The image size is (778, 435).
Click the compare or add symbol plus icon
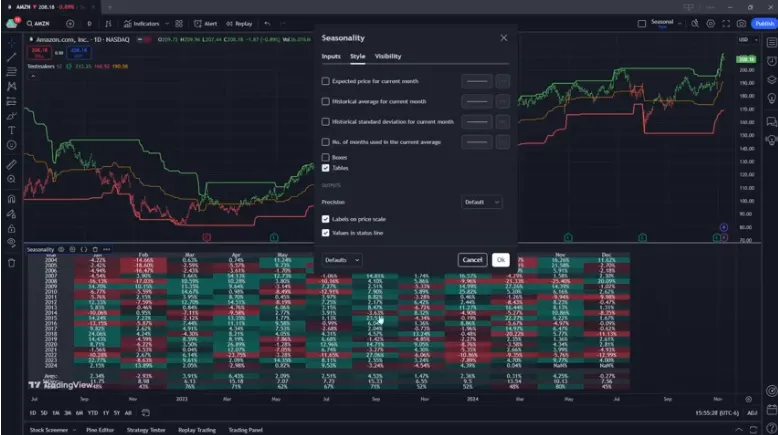coord(70,23)
